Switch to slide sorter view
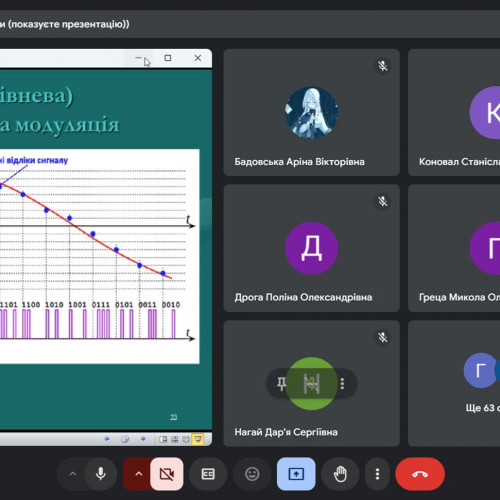The height and width of the screenshot is (500, 500). click(175, 439)
